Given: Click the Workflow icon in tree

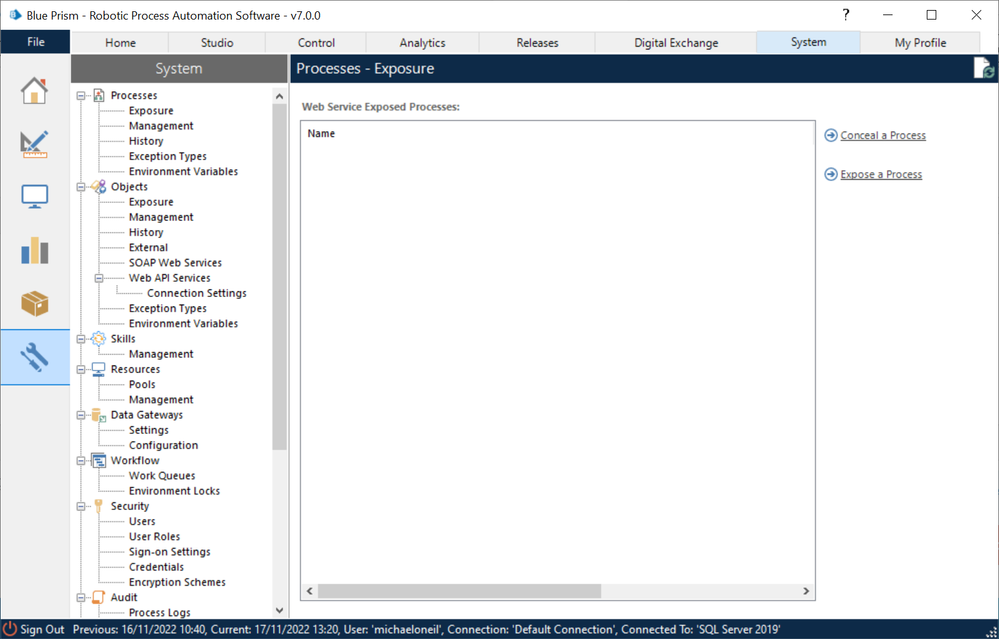Looking at the screenshot, I should (x=99, y=461).
